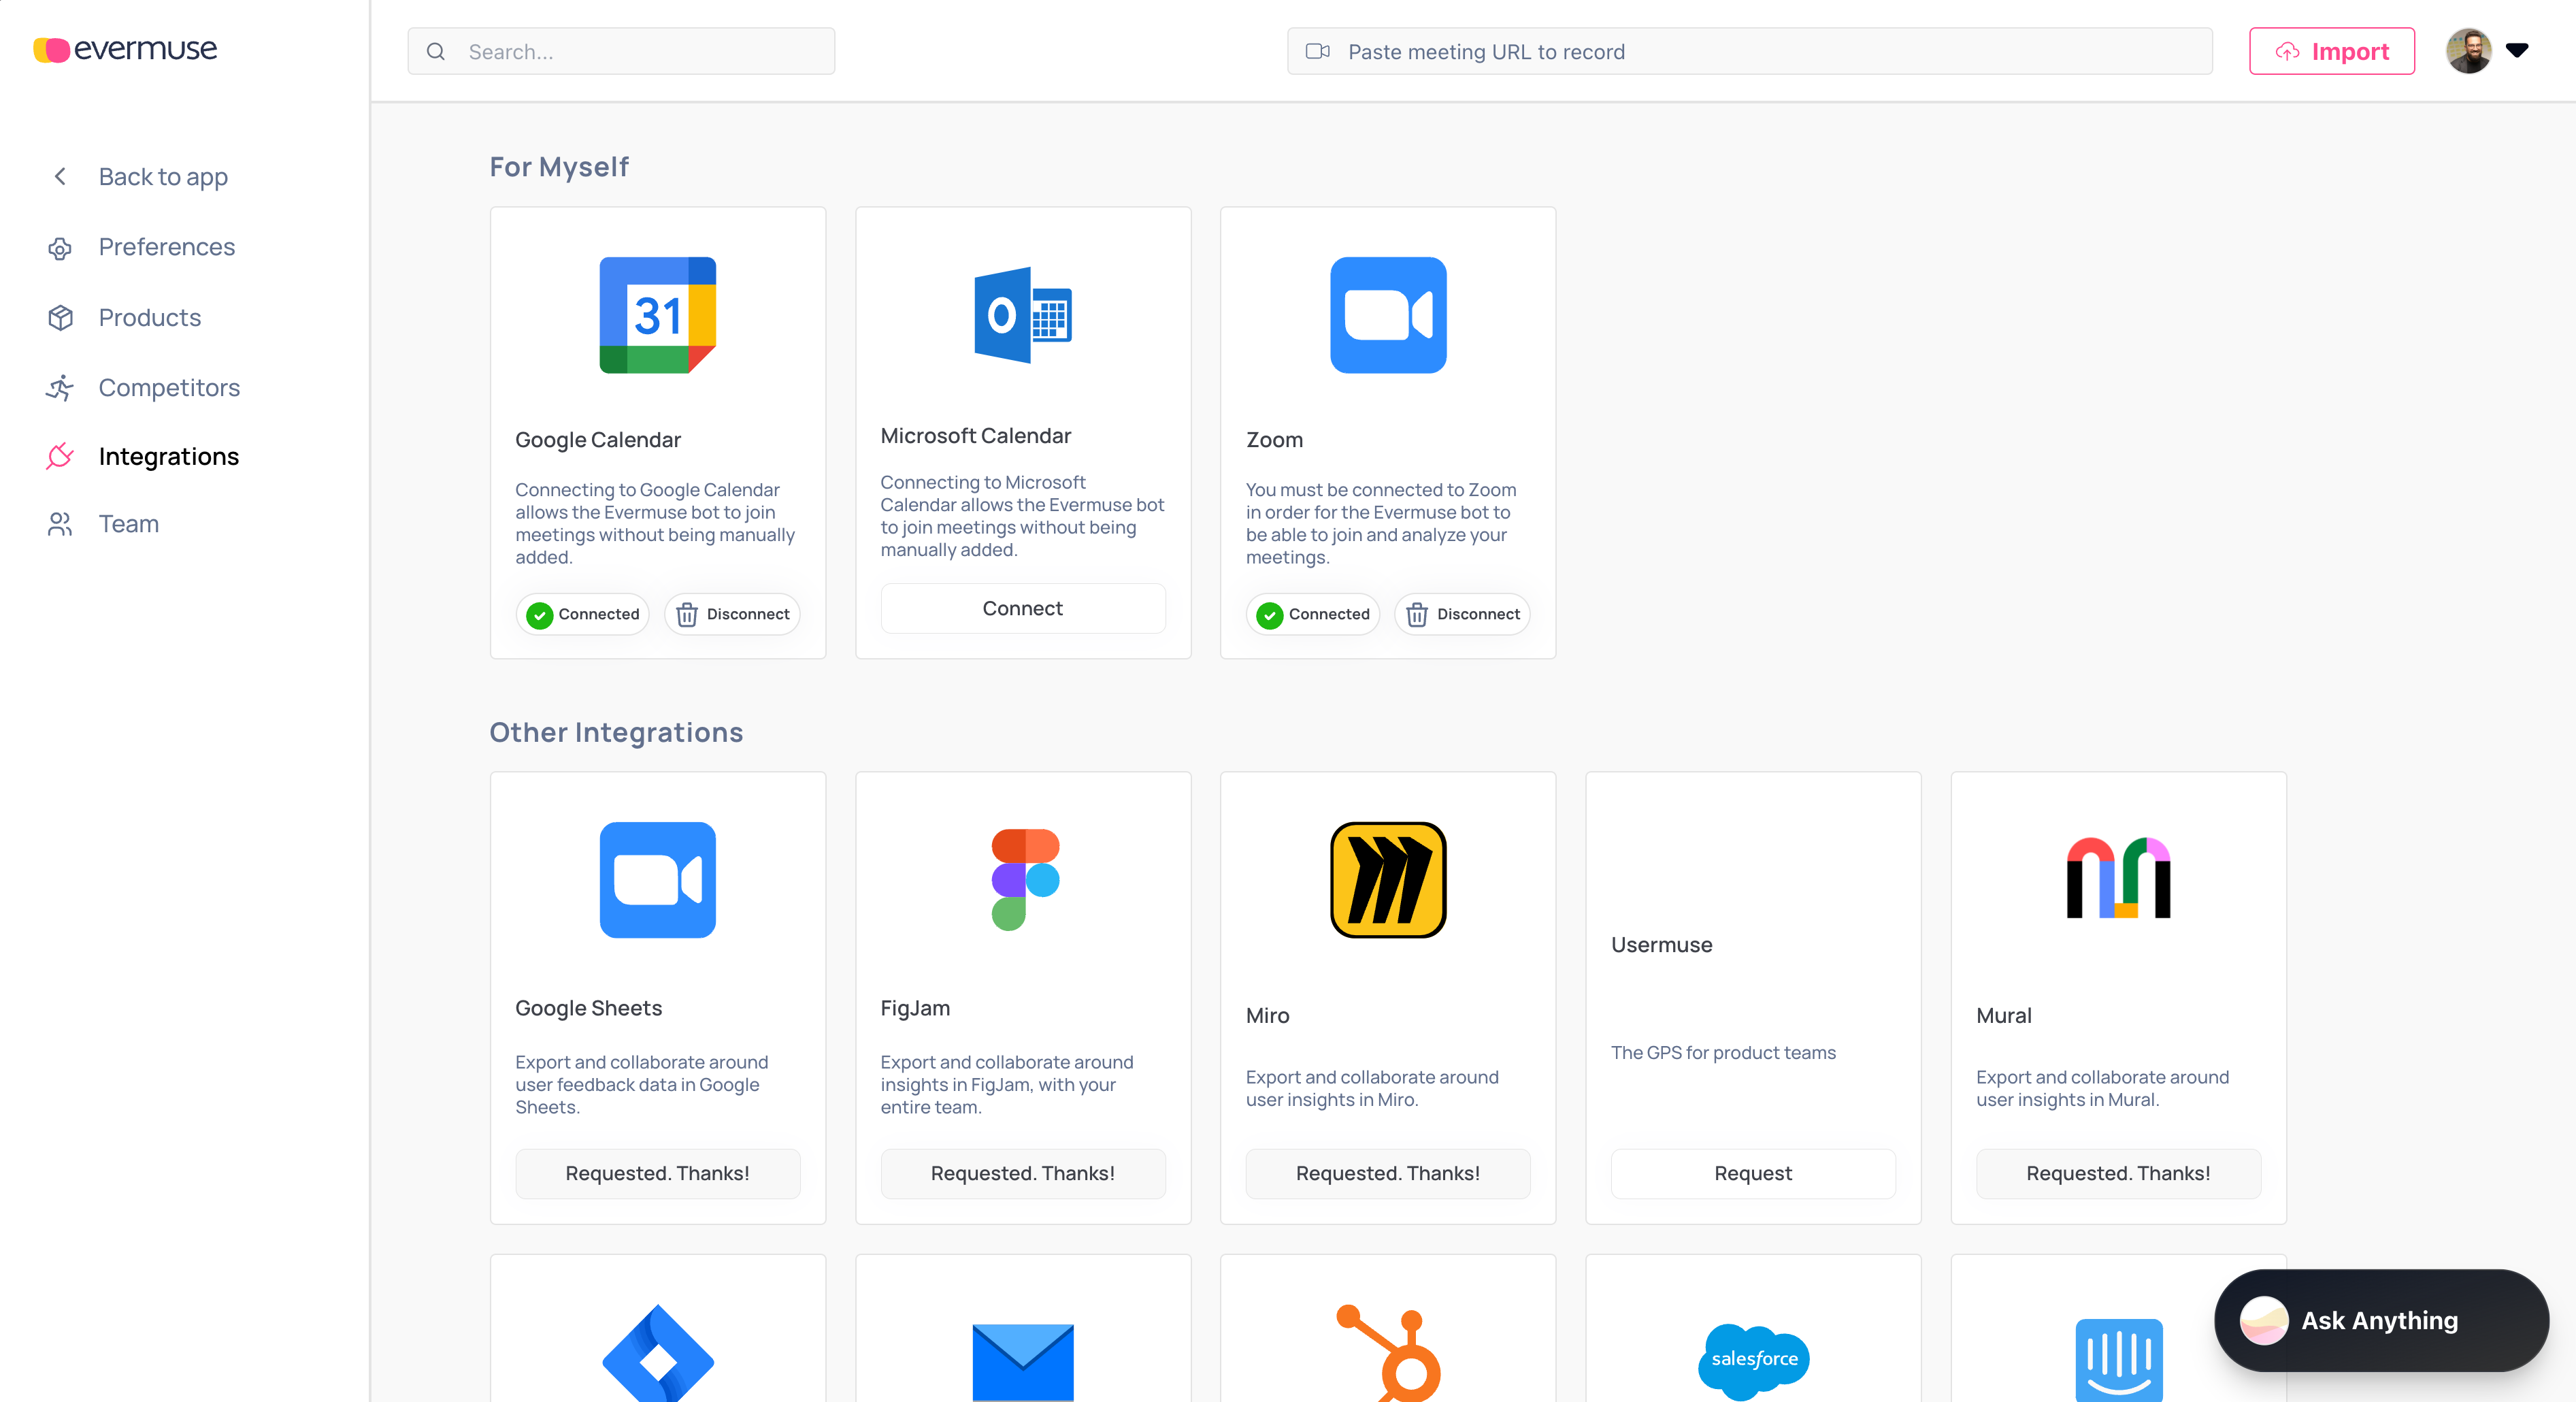This screenshot has height=1402, width=2576.
Task: Open the Team settings page
Action: (128, 524)
